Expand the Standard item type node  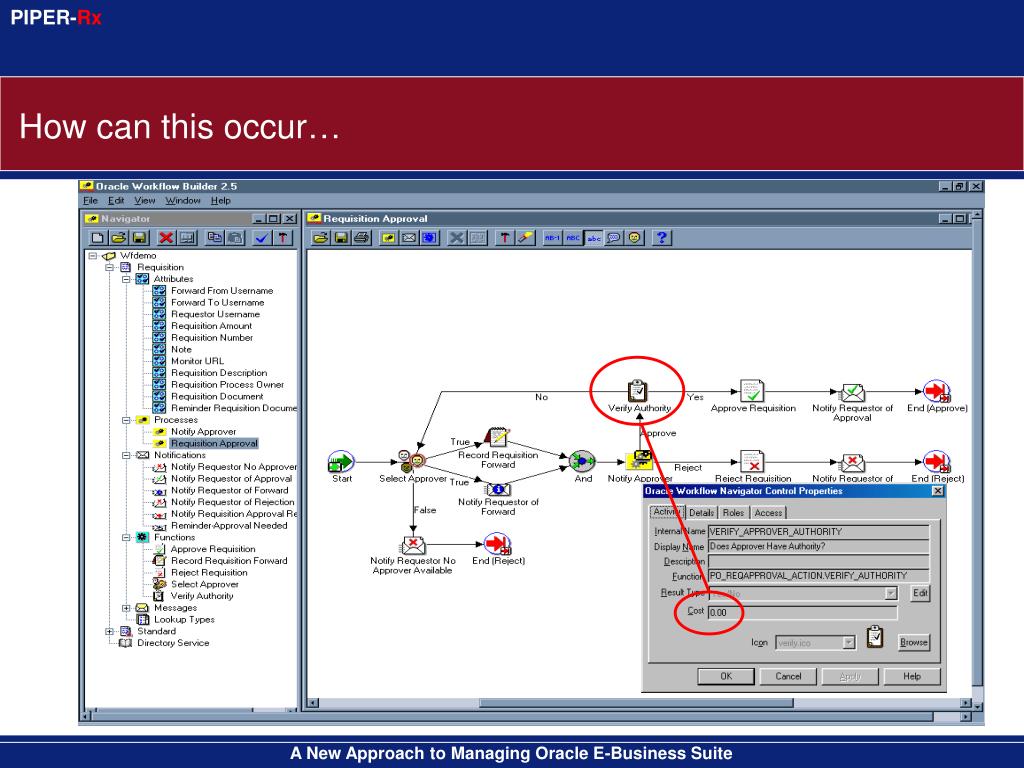110,632
